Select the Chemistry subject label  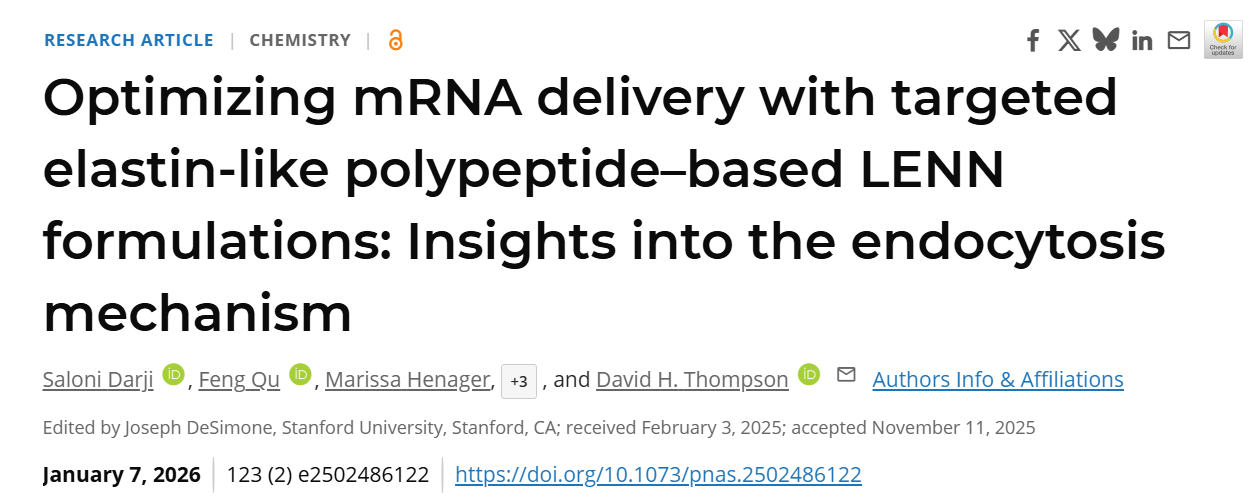(300, 40)
